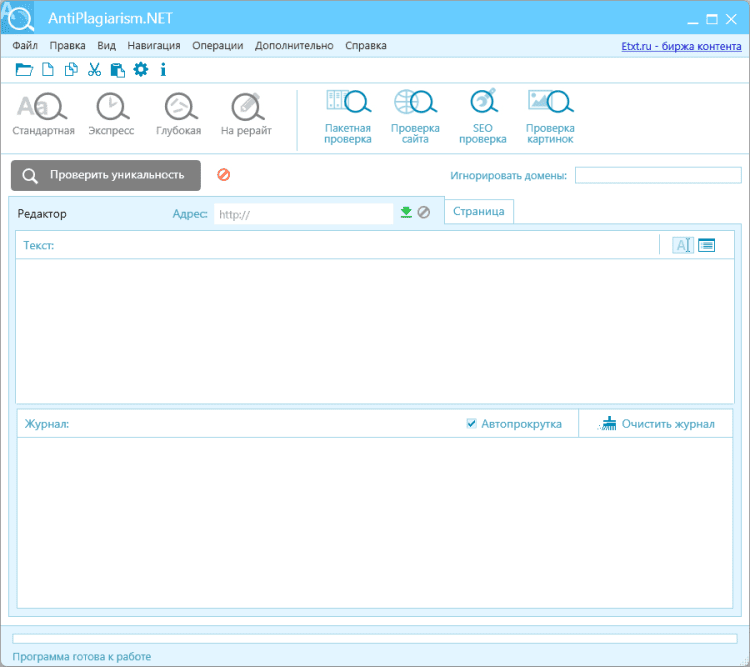Open settings via the gear icon
This screenshot has height=667, width=750.
pyautogui.click(x=140, y=69)
